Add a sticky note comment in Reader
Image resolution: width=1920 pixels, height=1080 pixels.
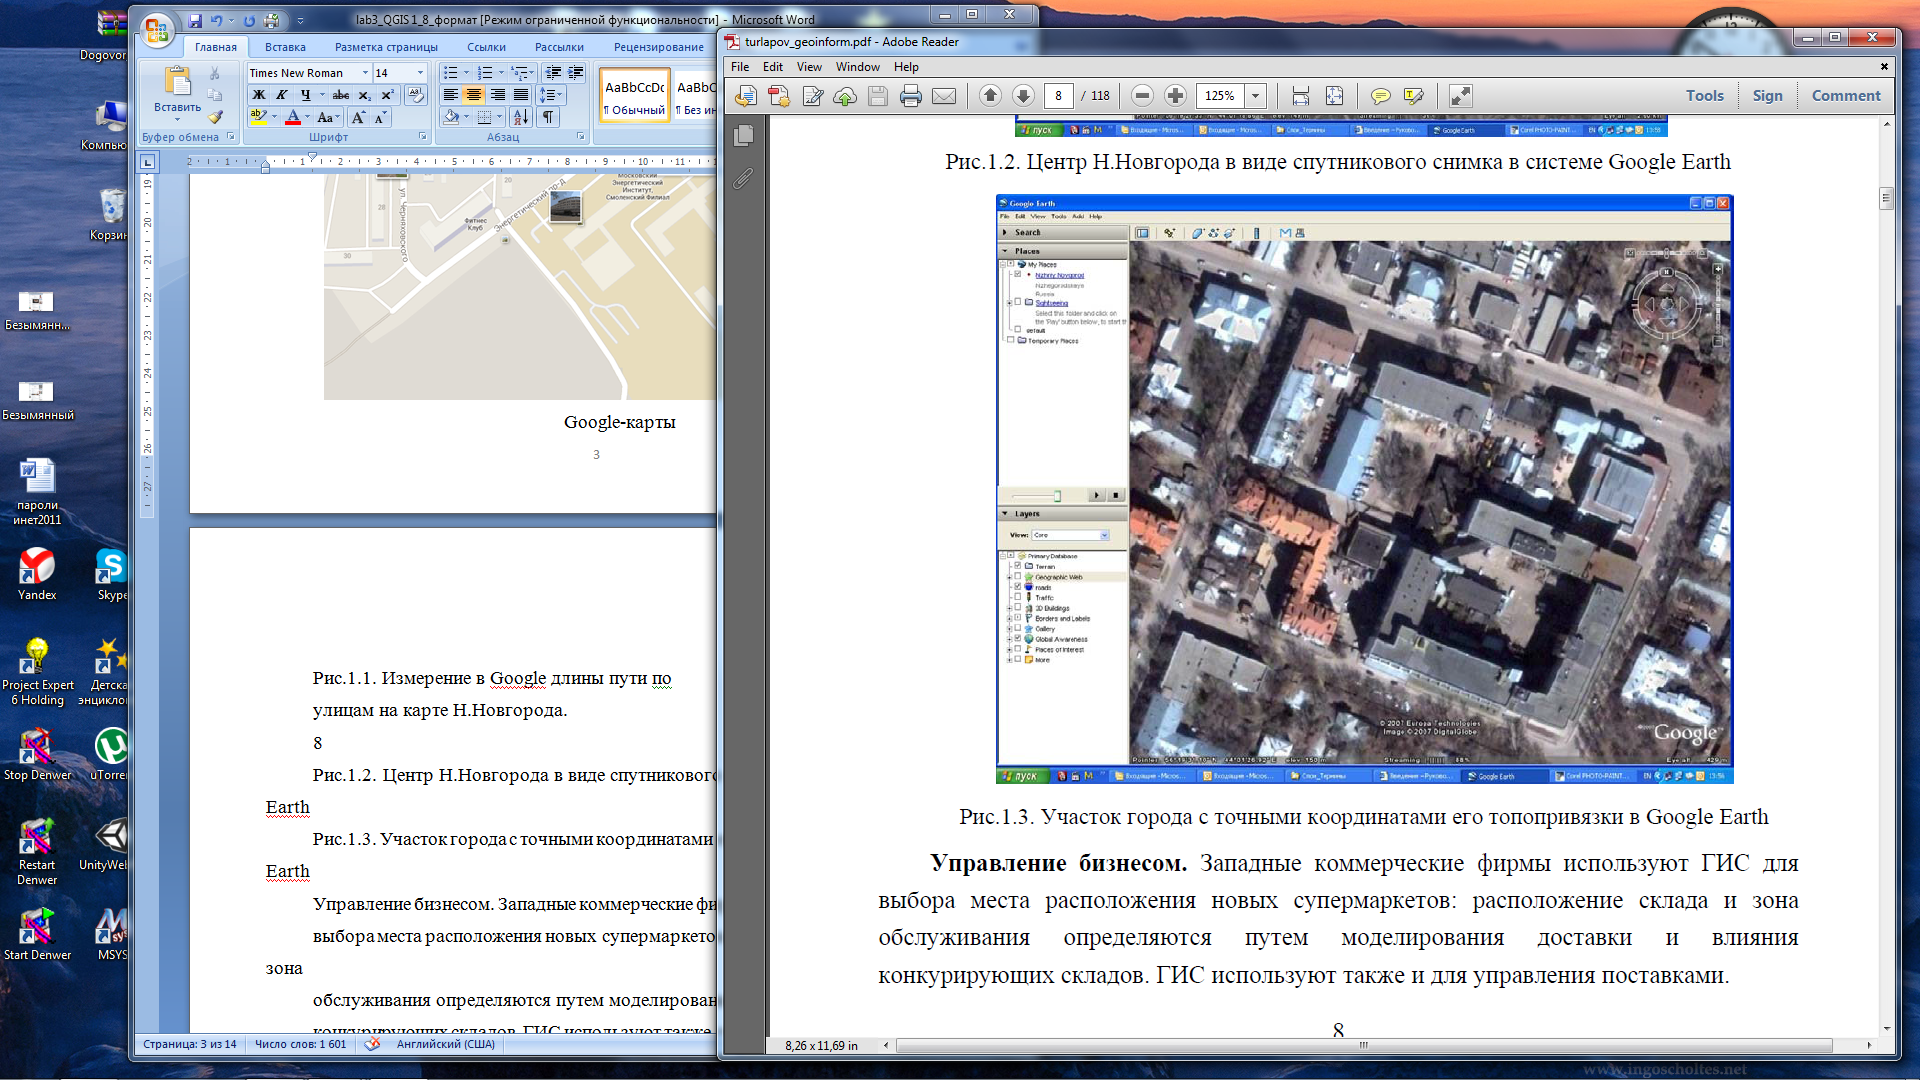tap(1380, 96)
